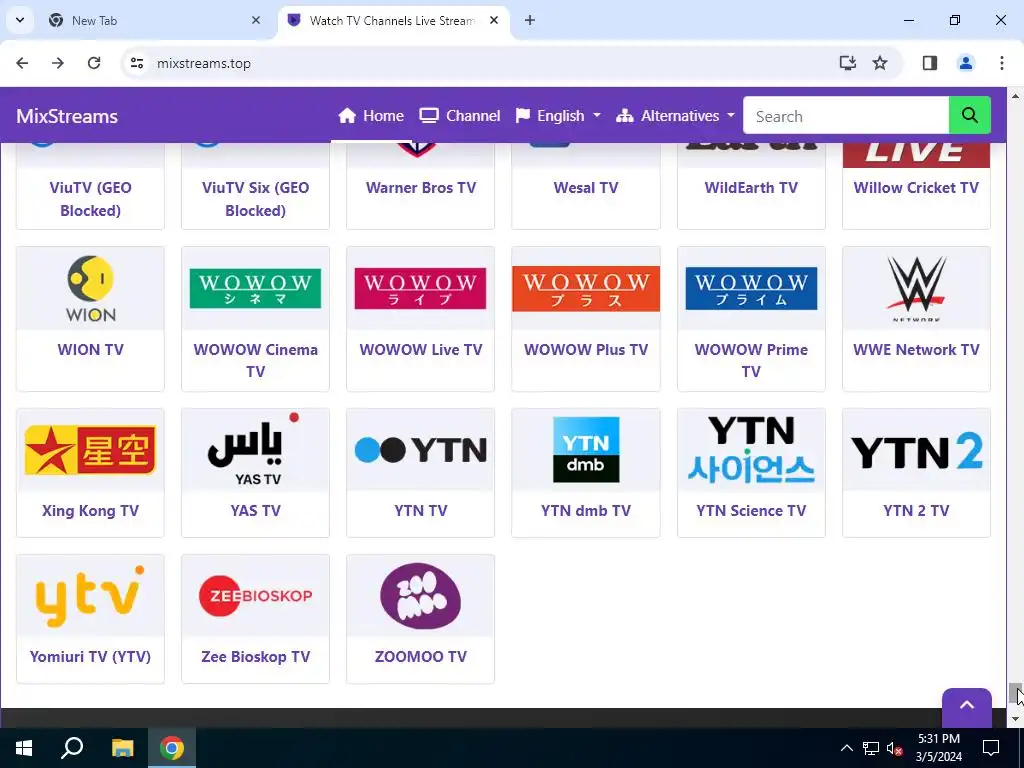The image size is (1024, 768).
Task: Open the tab search chevron
Action: (20, 20)
